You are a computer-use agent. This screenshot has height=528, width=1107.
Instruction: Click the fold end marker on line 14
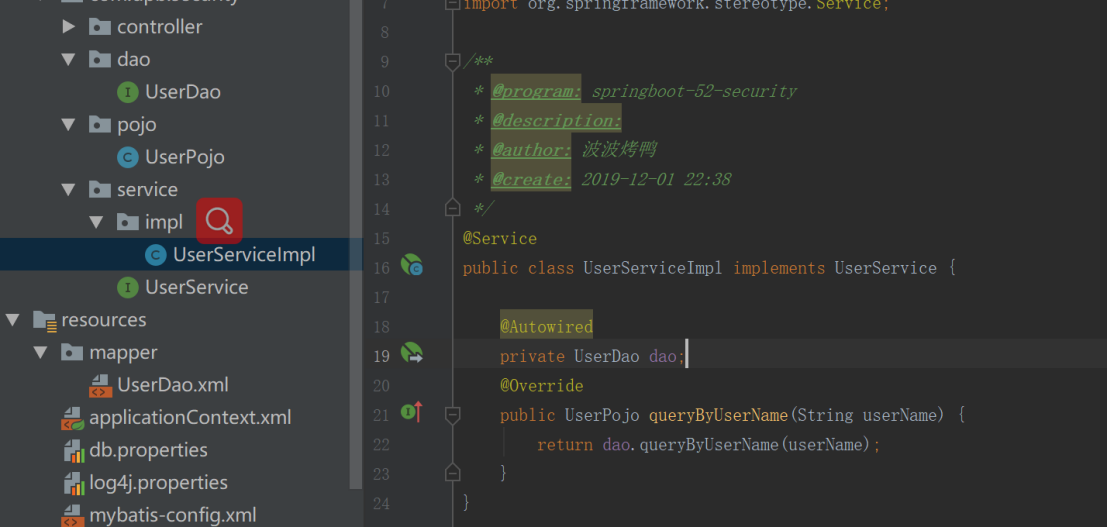(453, 207)
